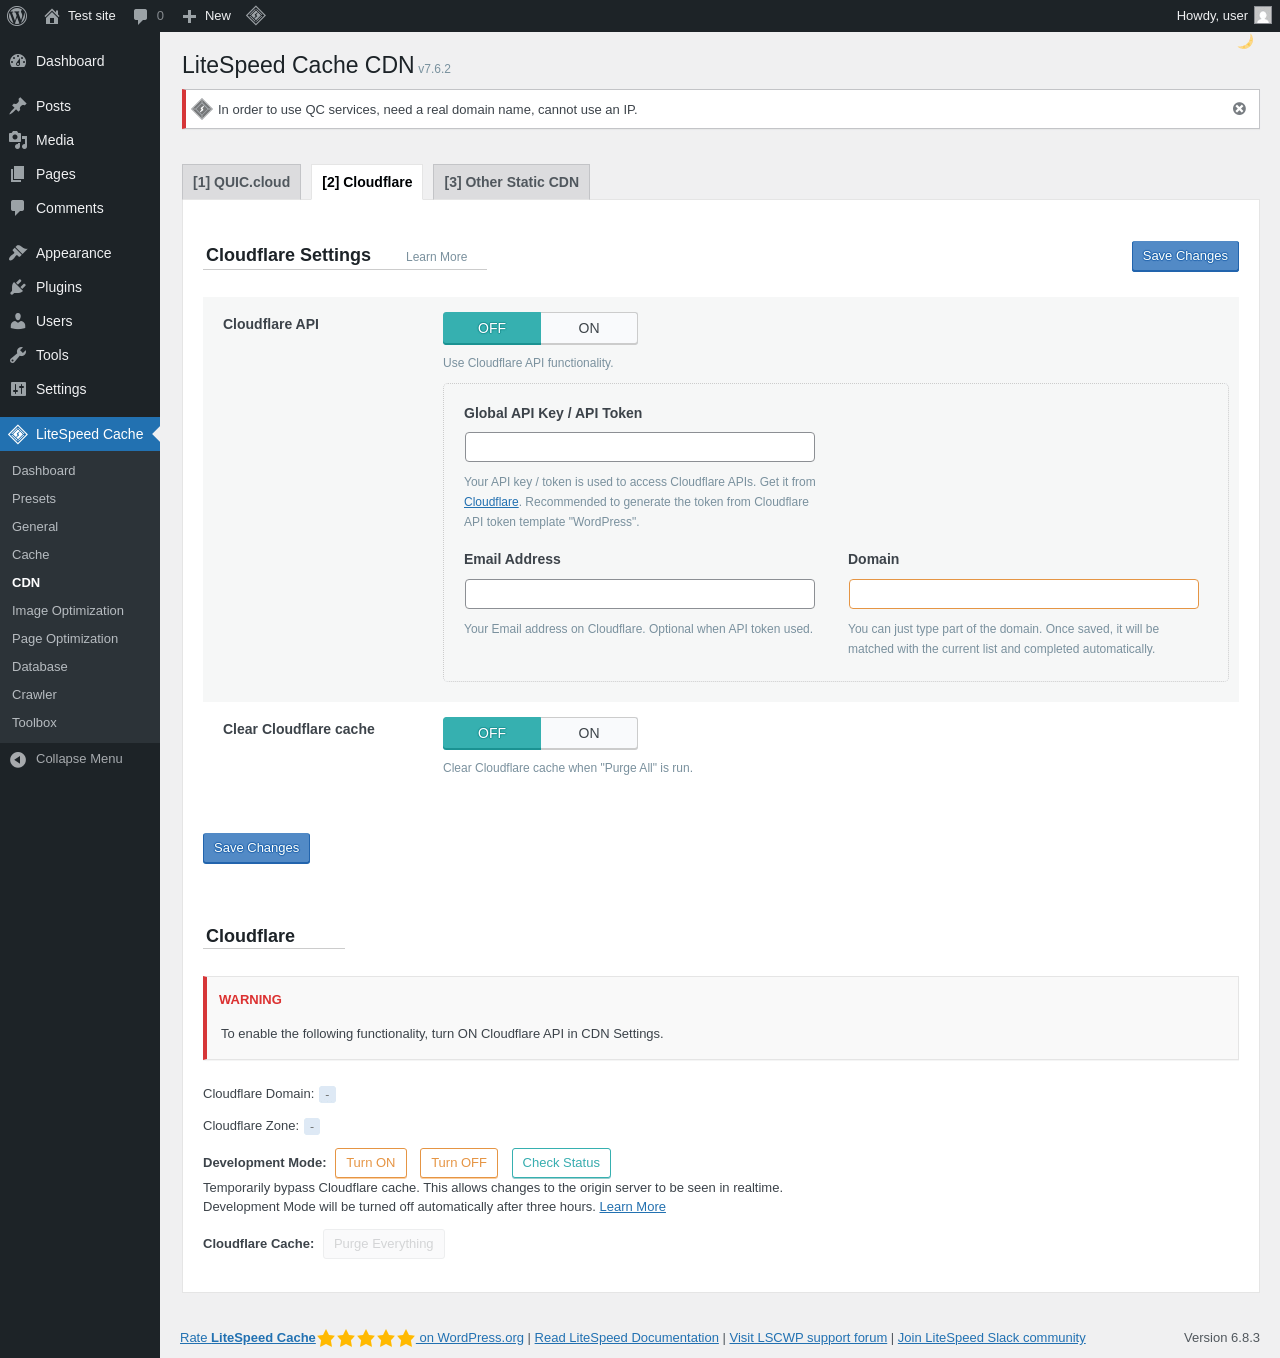Open comments bubble in admin bar
The image size is (1280, 1358).
[140, 16]
